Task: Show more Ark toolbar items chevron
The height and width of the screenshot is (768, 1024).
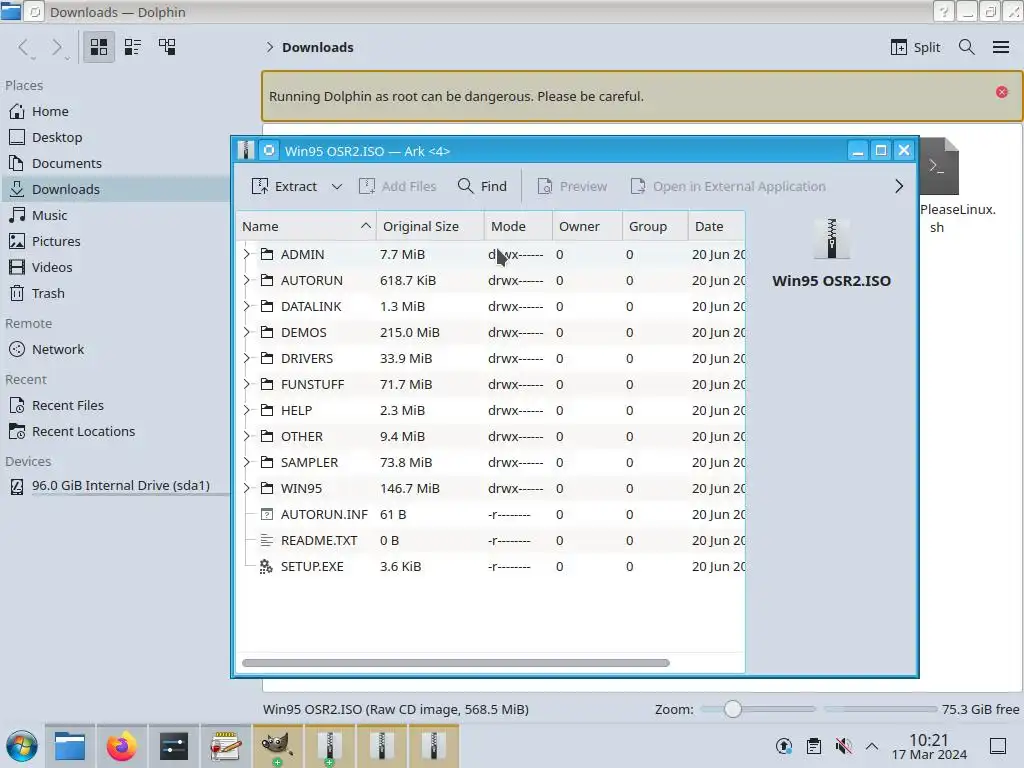Action: pyautogui.click(x=899, y=186)
